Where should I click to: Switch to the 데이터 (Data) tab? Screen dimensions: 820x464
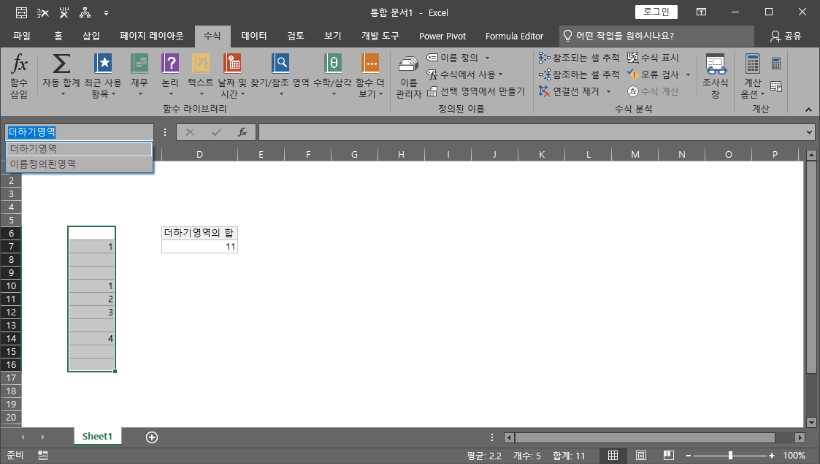point(254,36)
